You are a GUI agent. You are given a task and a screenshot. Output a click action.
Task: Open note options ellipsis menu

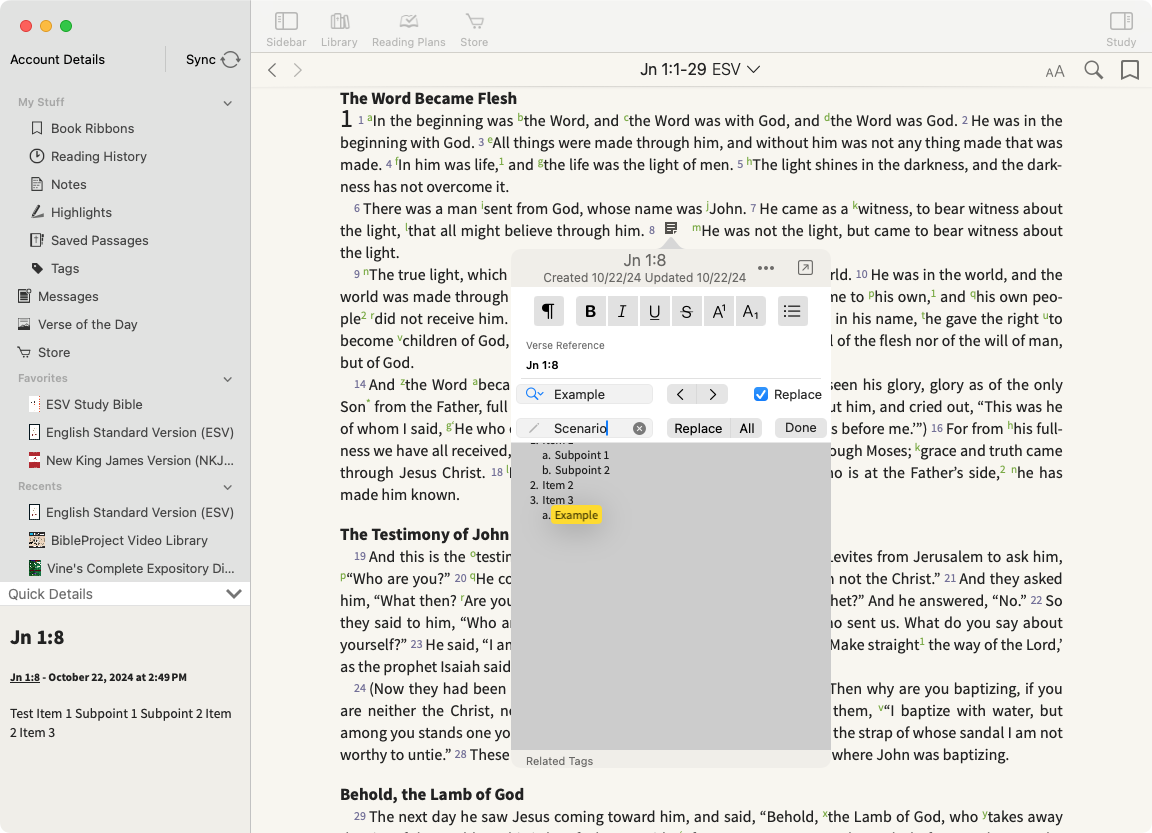pyautogui.click(x=766, y=268)
